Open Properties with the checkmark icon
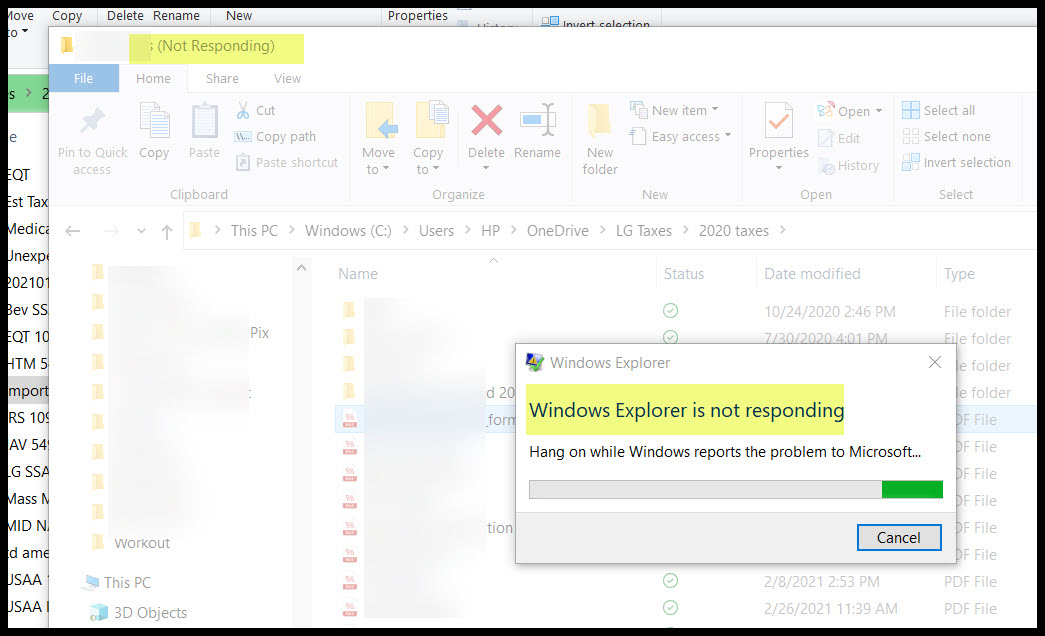This screenshot has width=1045, height=636. point(778,121)
